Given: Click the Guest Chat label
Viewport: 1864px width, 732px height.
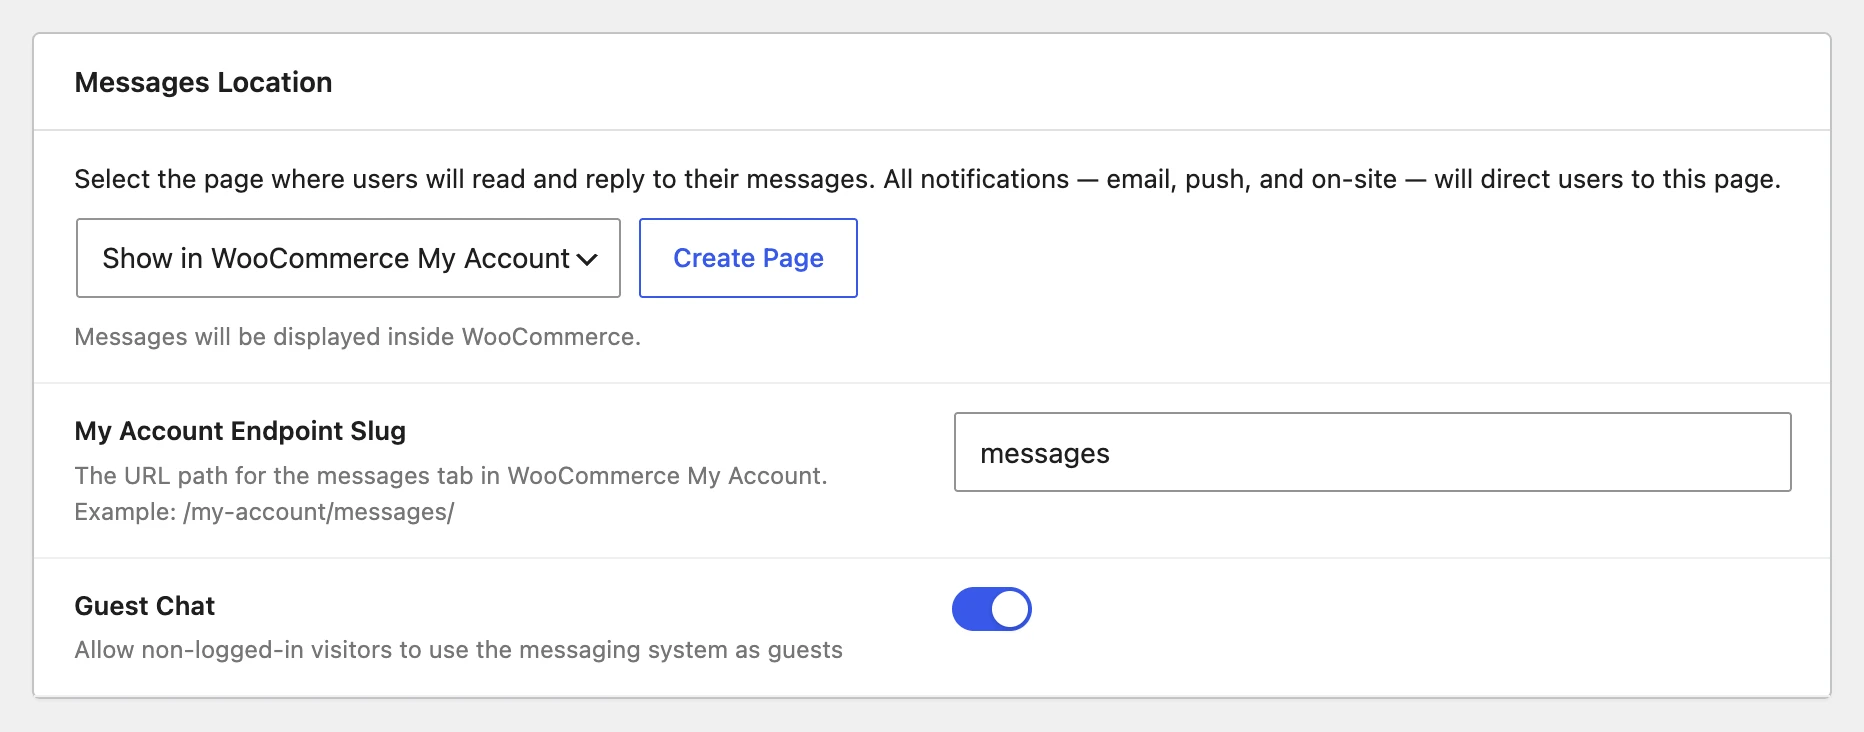Looking at the screenshot, I should pyautogui.click(x=145, y=606).
